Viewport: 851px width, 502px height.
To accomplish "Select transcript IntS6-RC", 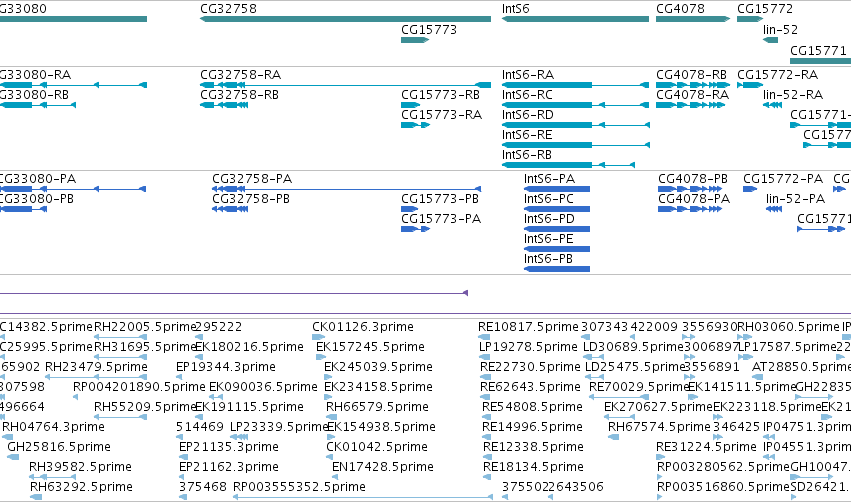I will [x=575, y=105].
